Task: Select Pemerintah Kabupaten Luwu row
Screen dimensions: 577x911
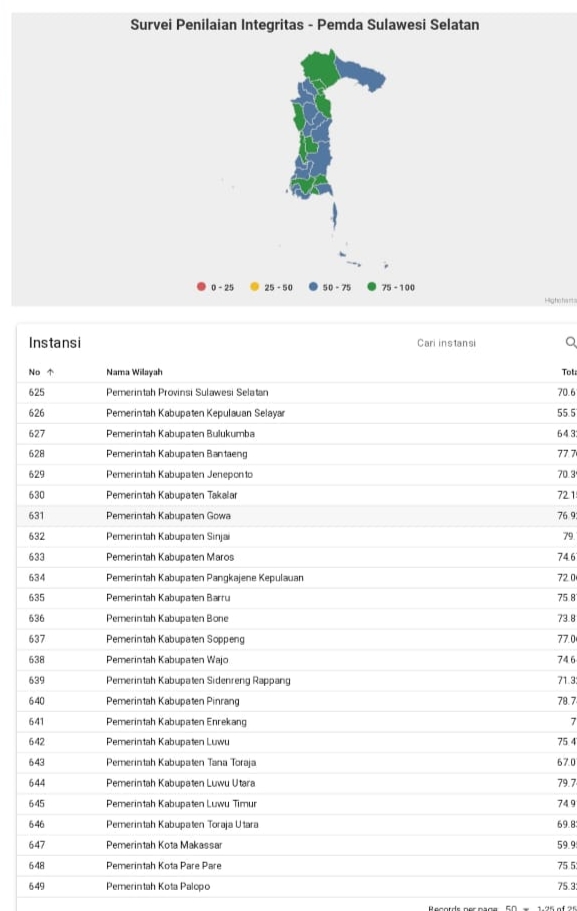Action: [x=297, y=741]
